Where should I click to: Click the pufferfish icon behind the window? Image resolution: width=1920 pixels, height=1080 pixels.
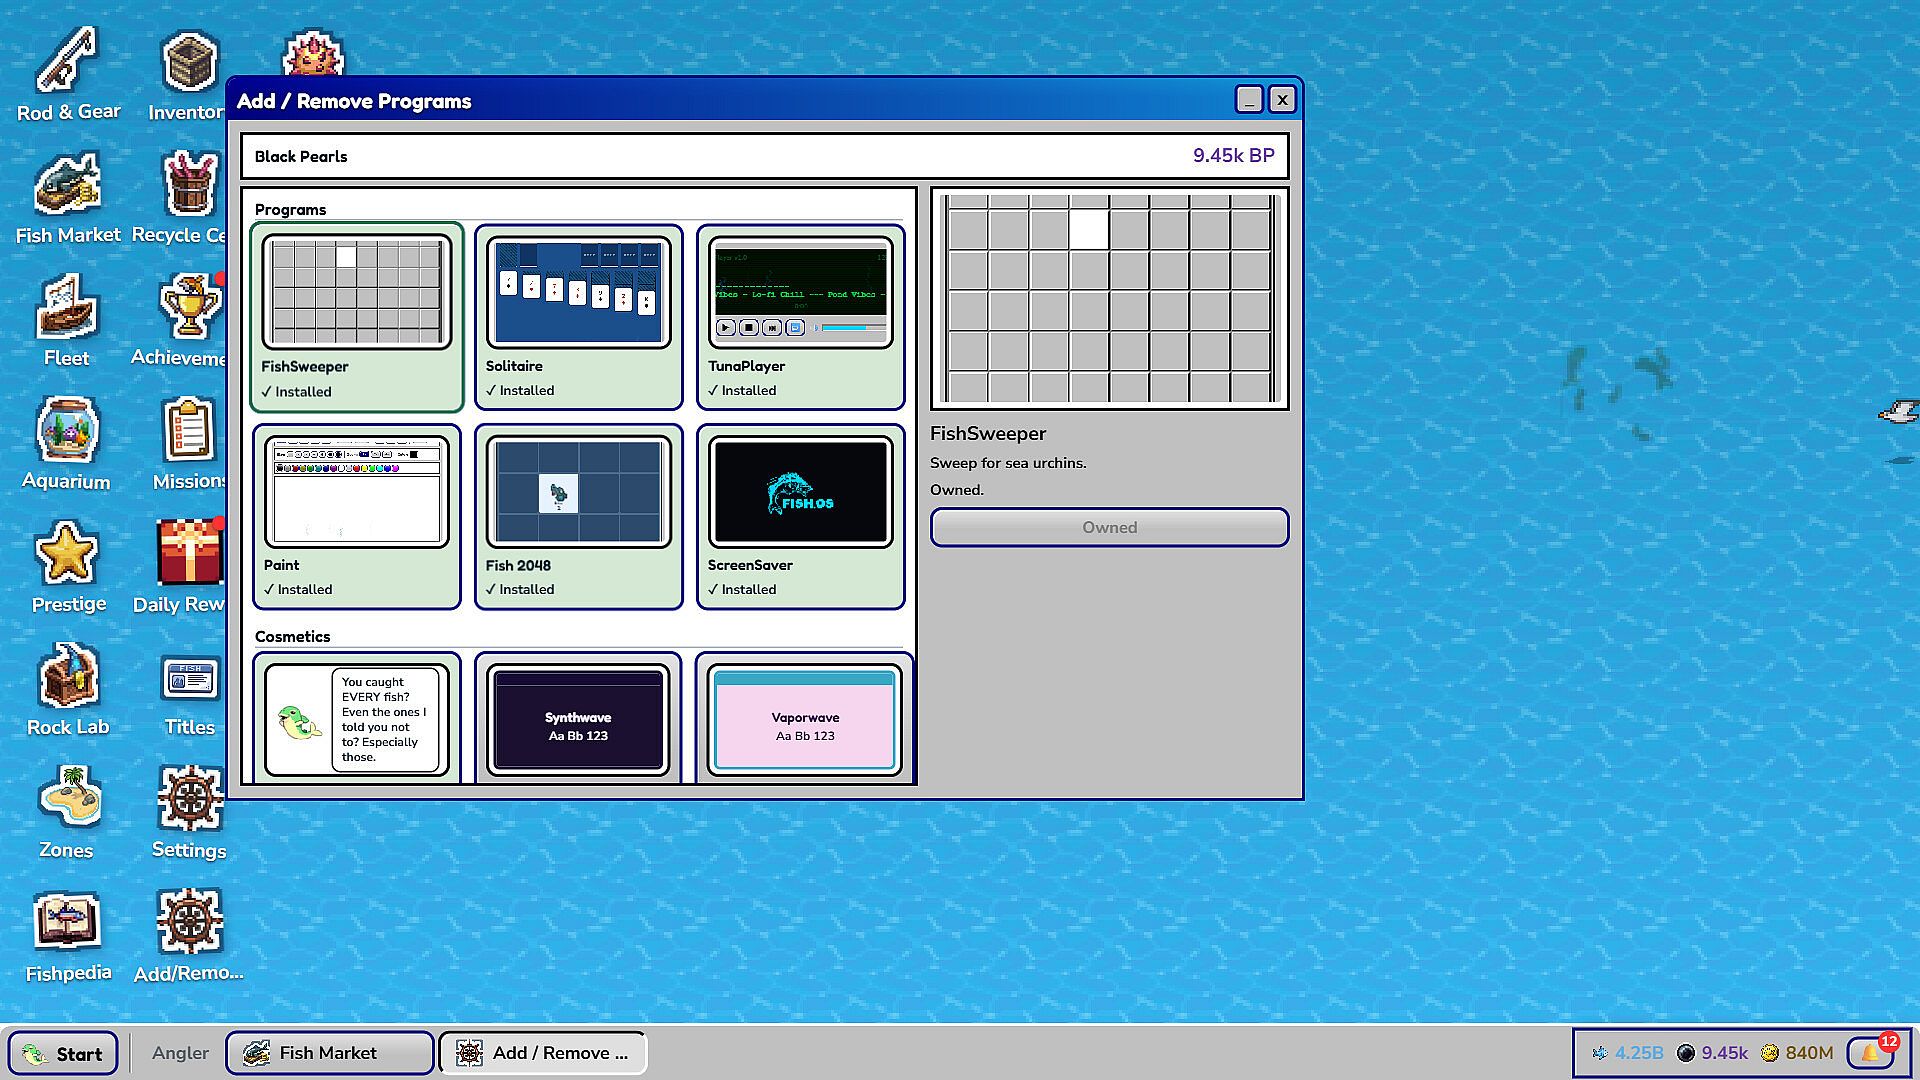313,55
